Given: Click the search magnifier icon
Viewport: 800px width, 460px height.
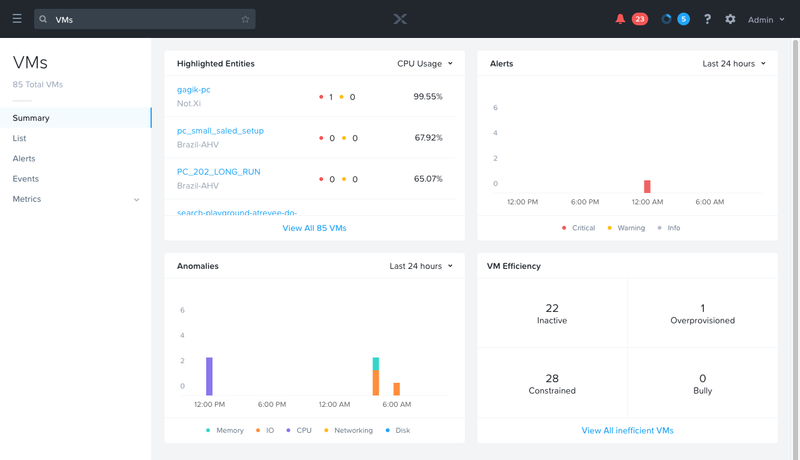Looking at the screenshot, I should pos(43,19).
